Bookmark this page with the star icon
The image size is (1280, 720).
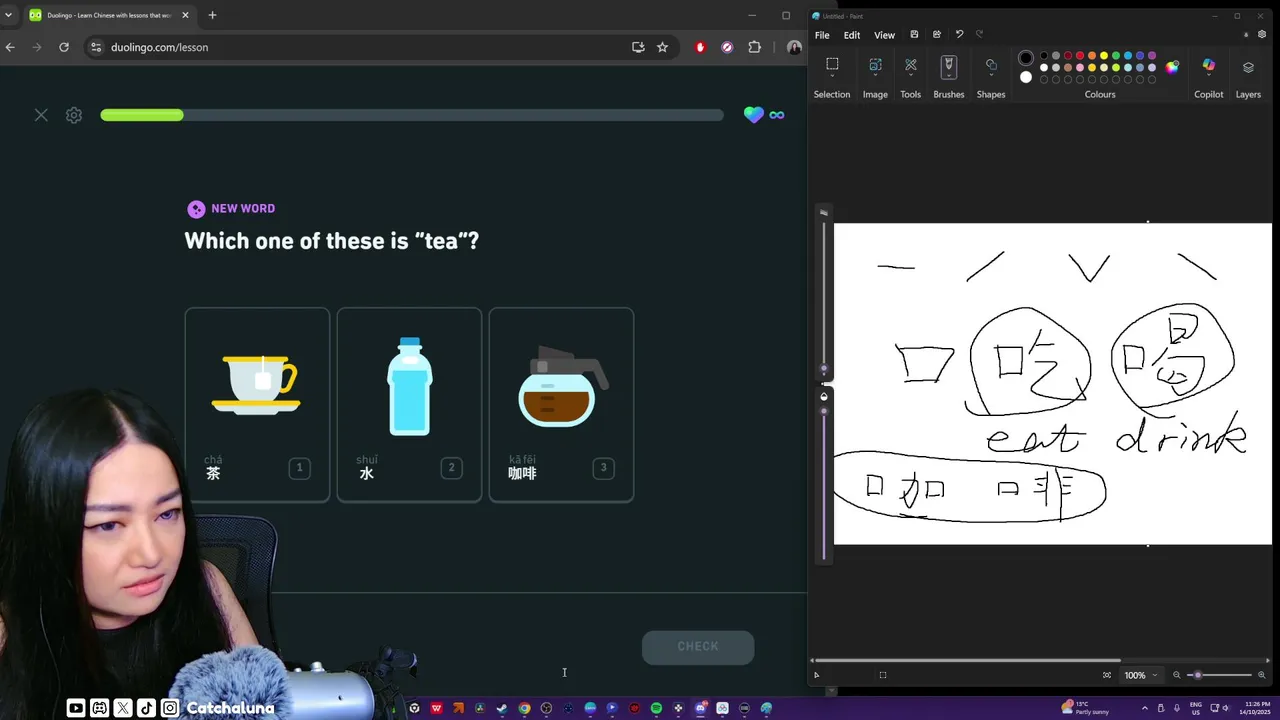(662, 47)
